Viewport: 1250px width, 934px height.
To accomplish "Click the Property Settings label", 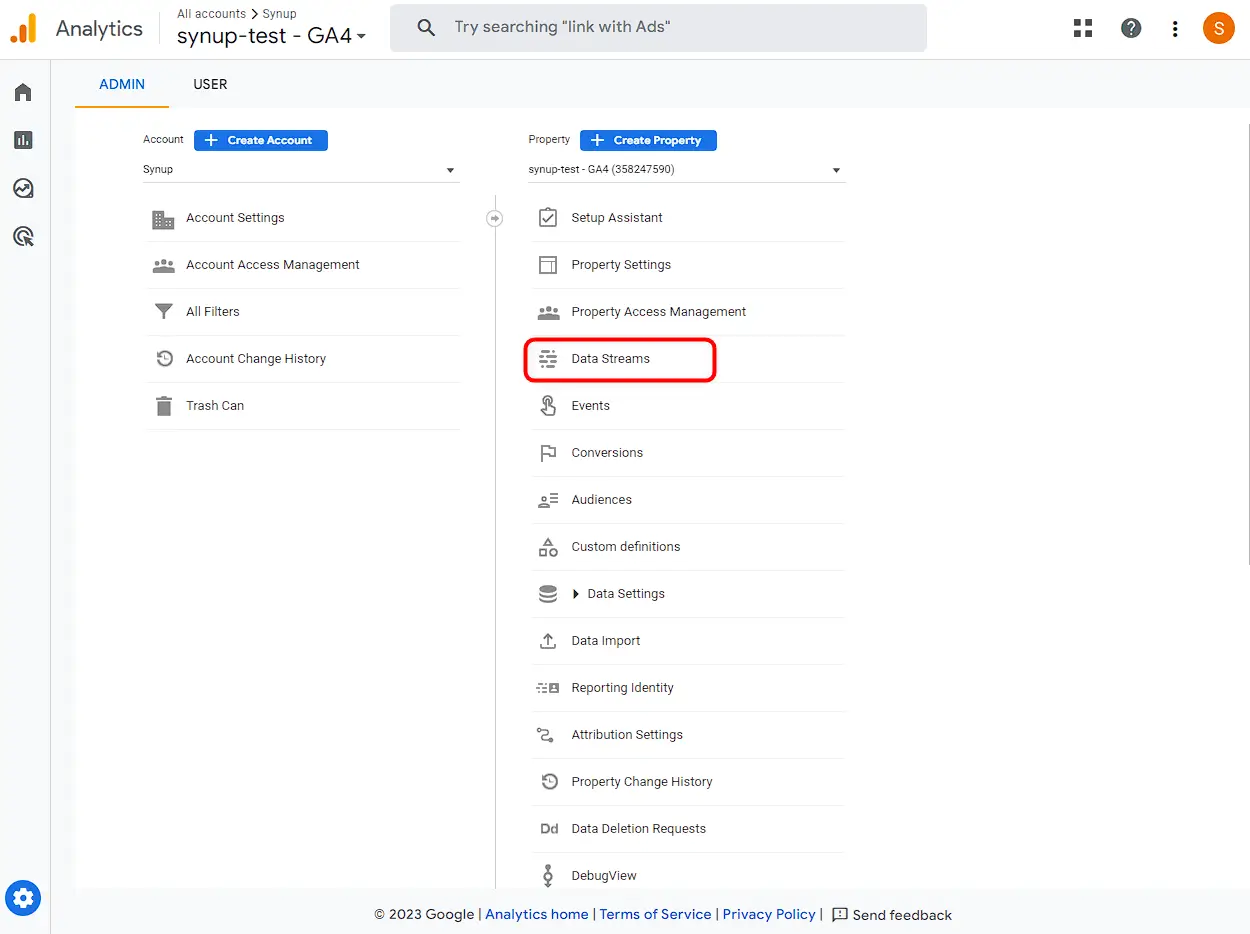I will [x=621, y=265].
